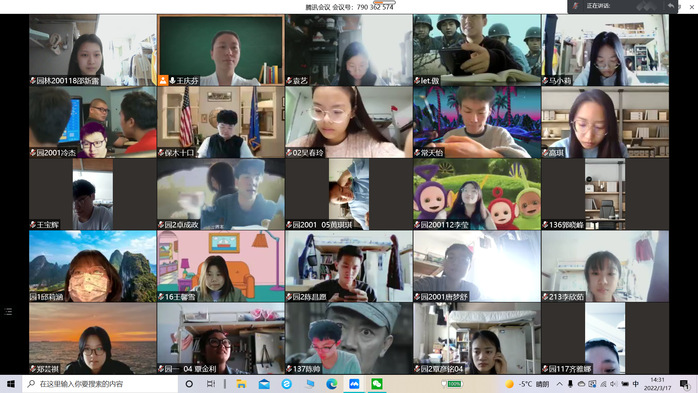Click the return arrow in the speaking bar
This screenshot has width=698, height=393.
[671, 6]
